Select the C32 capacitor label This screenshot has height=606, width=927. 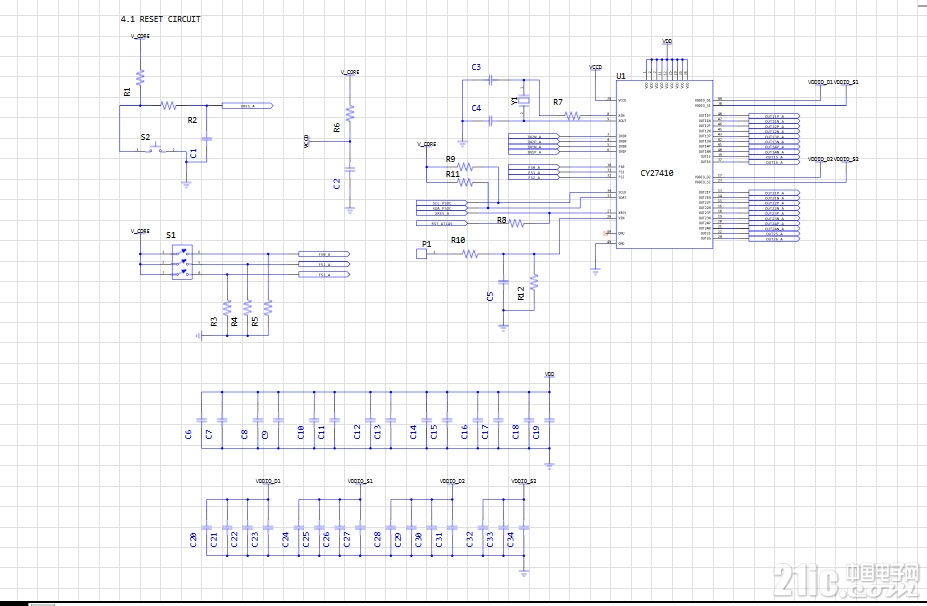point(469,539)
